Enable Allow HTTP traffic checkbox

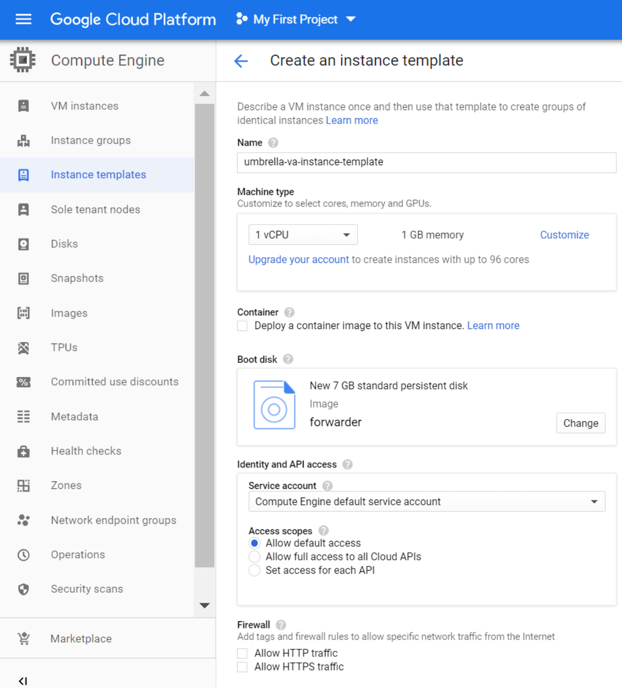pos(242,653)
